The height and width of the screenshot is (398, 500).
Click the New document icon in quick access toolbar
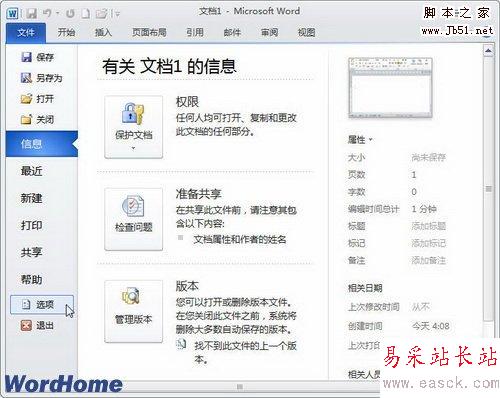86,13
